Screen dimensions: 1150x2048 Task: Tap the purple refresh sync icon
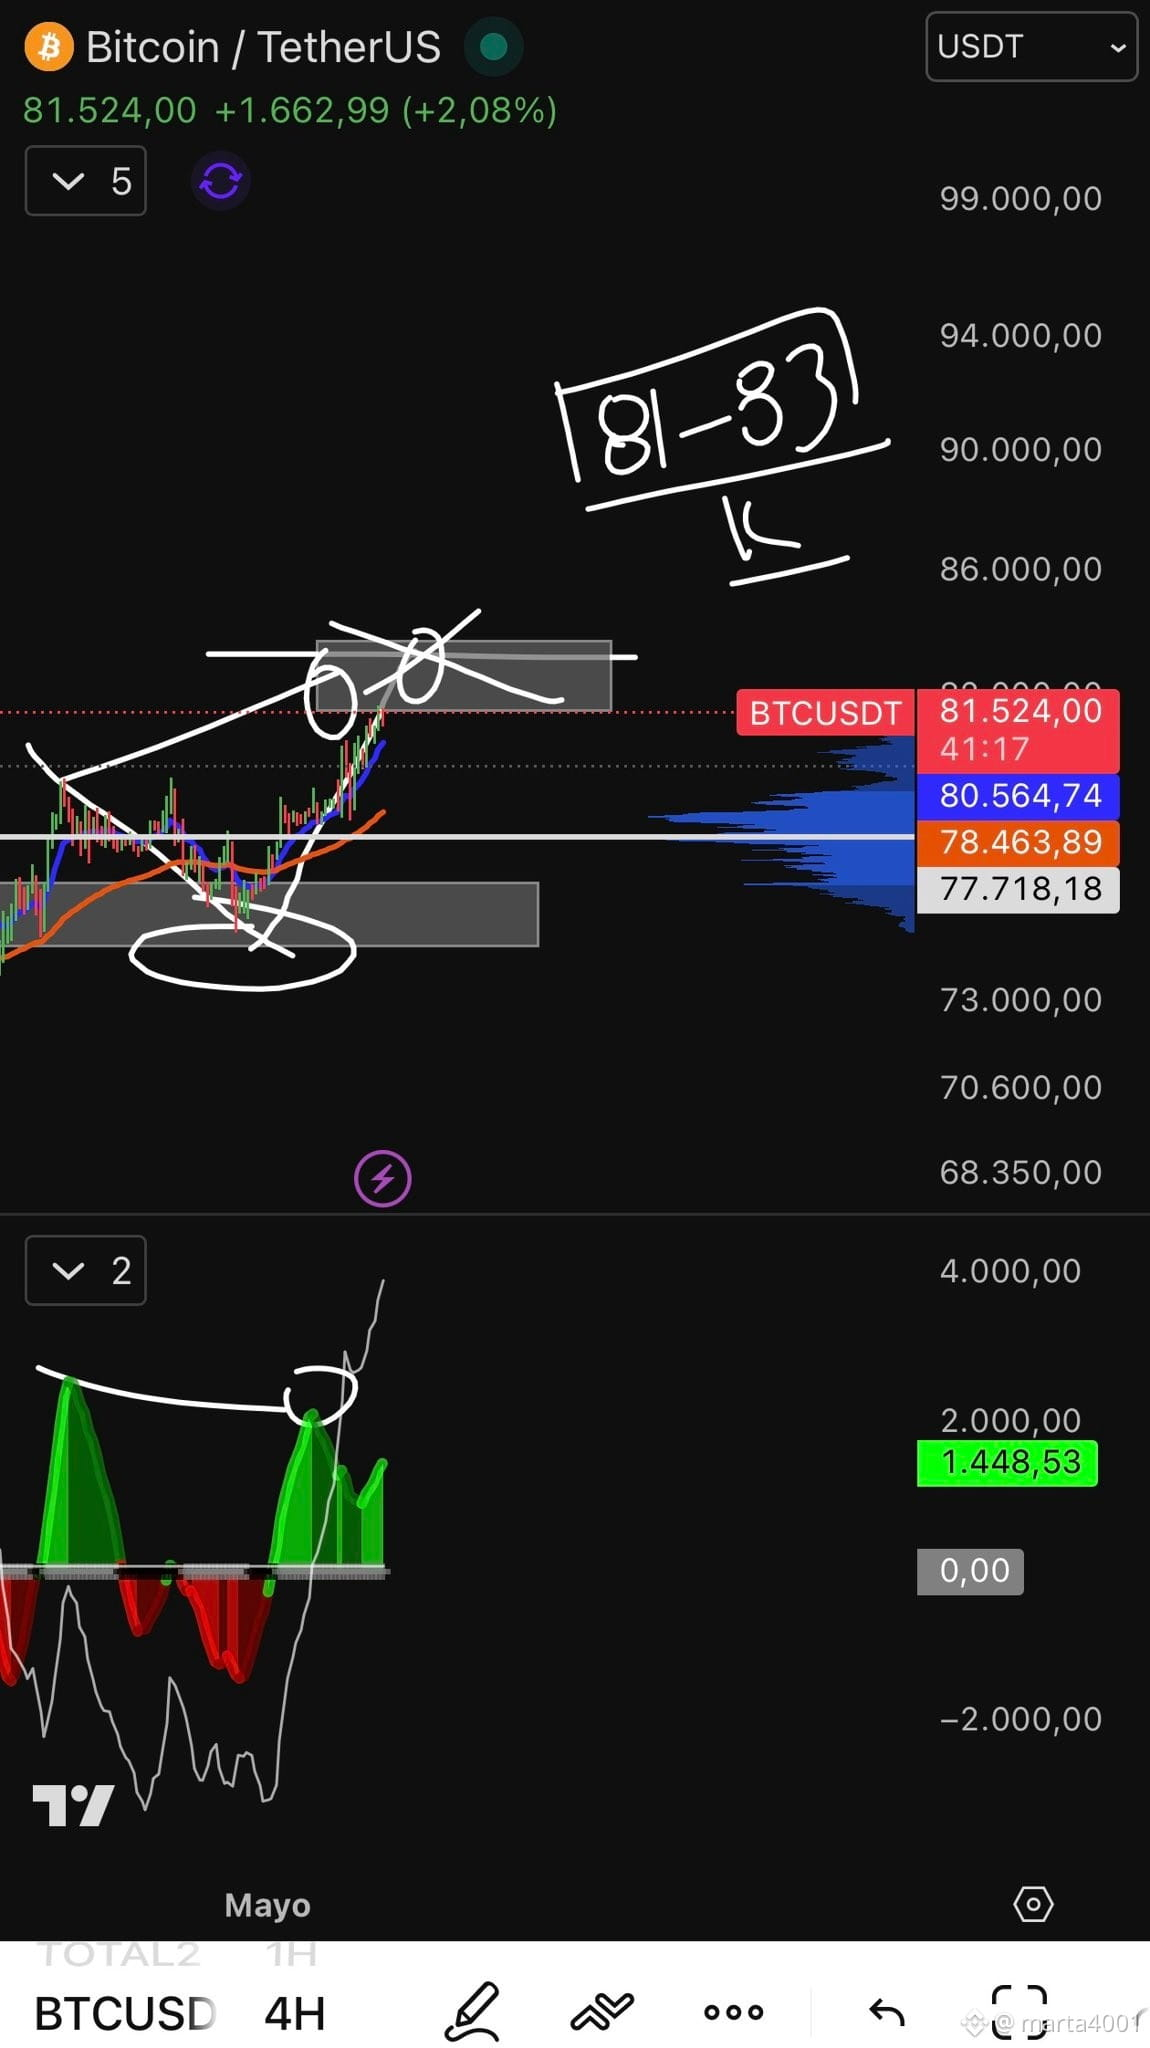220,181
